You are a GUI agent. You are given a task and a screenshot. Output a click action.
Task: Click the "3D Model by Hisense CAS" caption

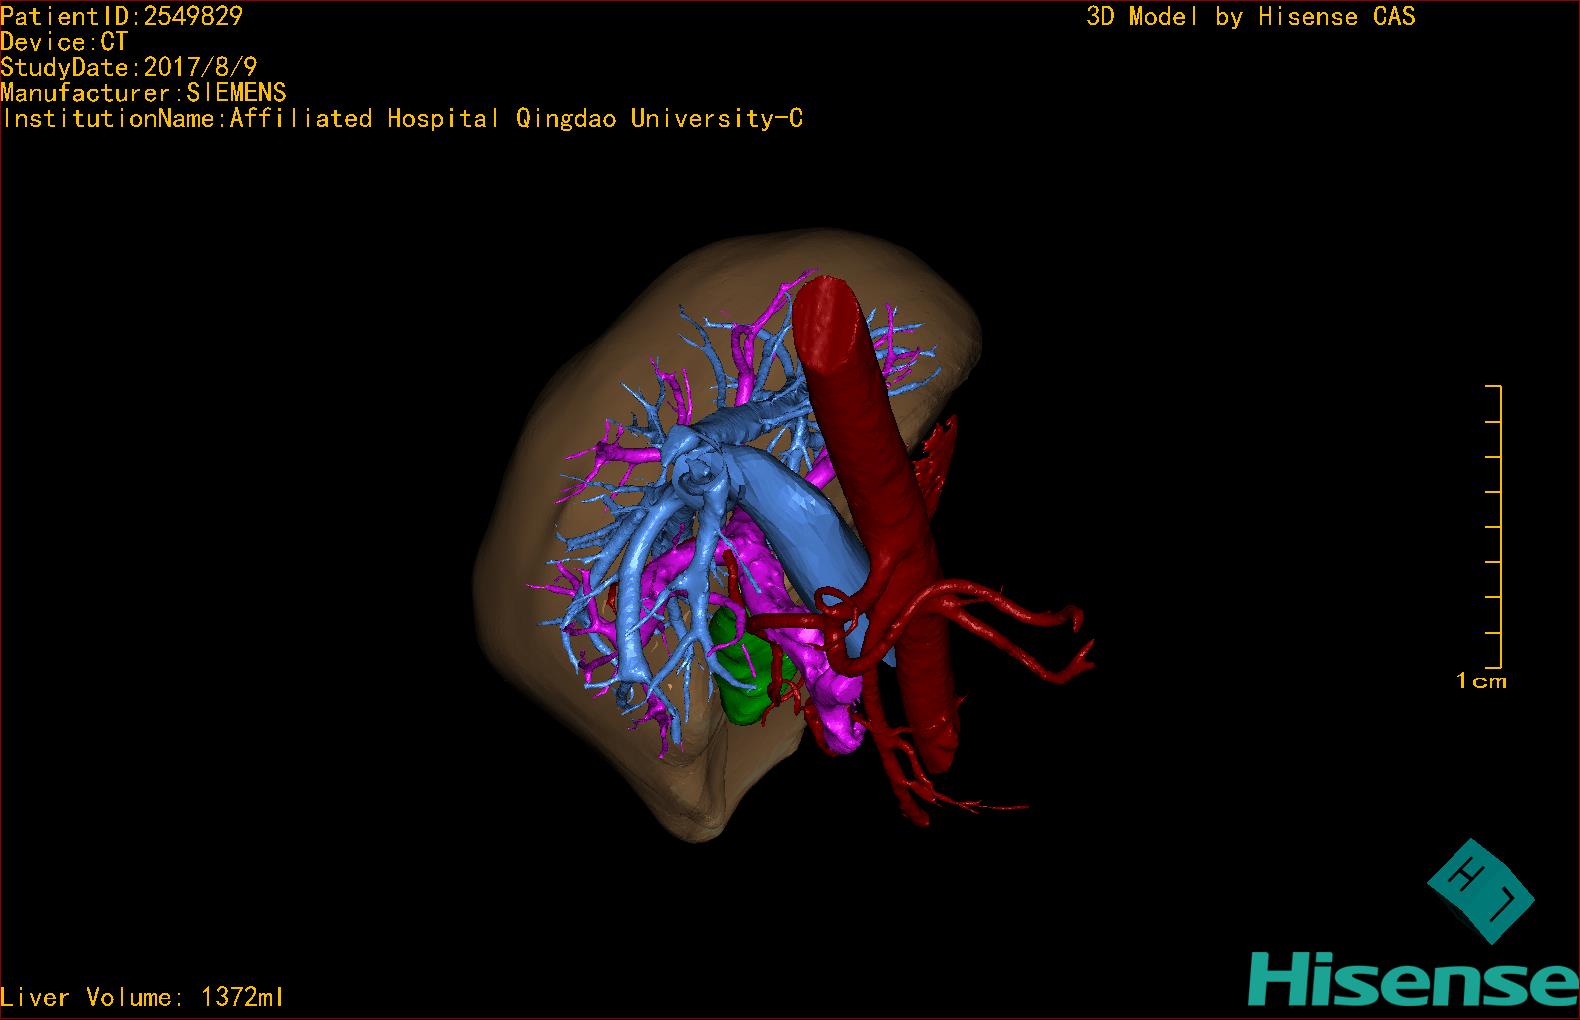click(x=1251, y=16)
